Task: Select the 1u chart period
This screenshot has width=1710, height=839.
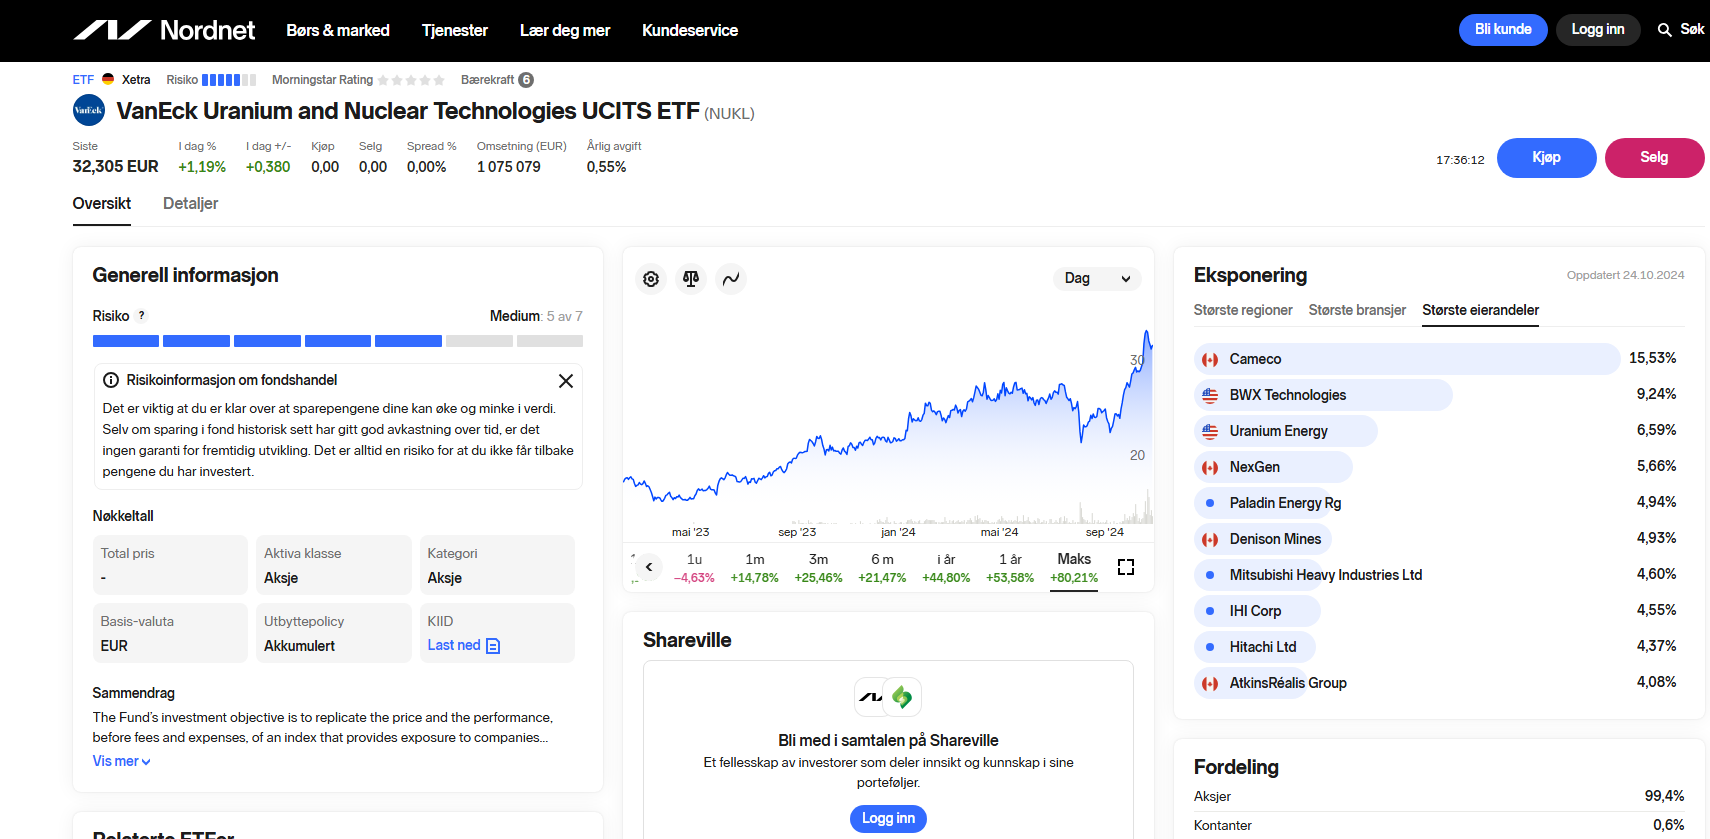Action: (694, 568)
